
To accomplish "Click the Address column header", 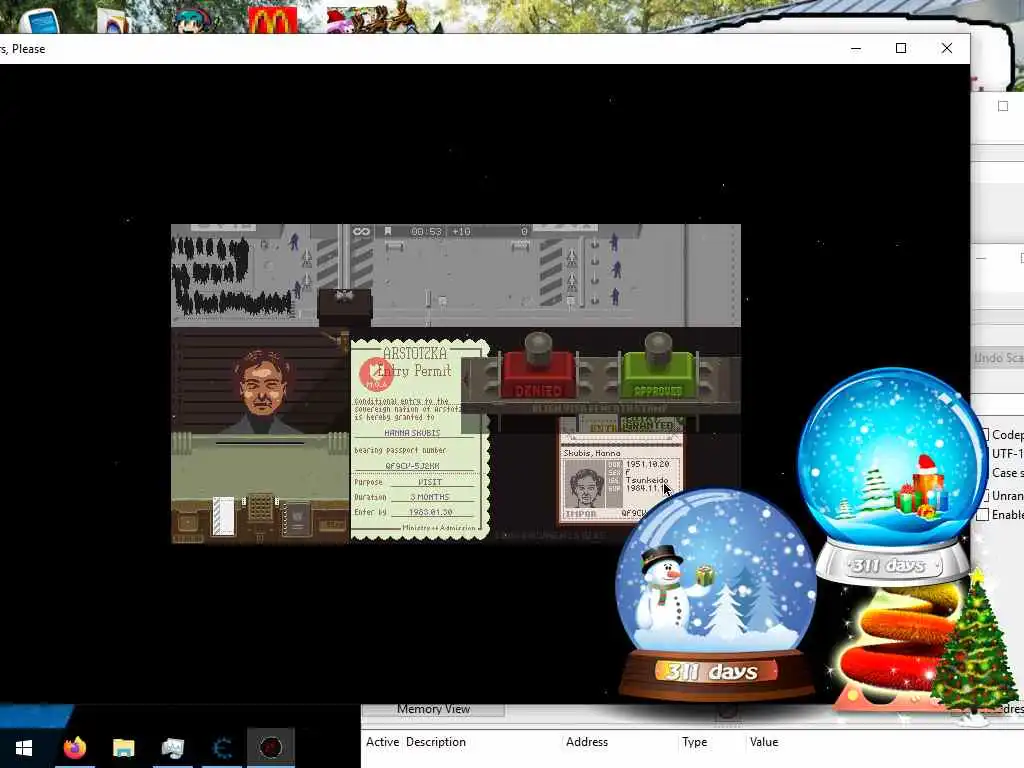I will 586,742.
